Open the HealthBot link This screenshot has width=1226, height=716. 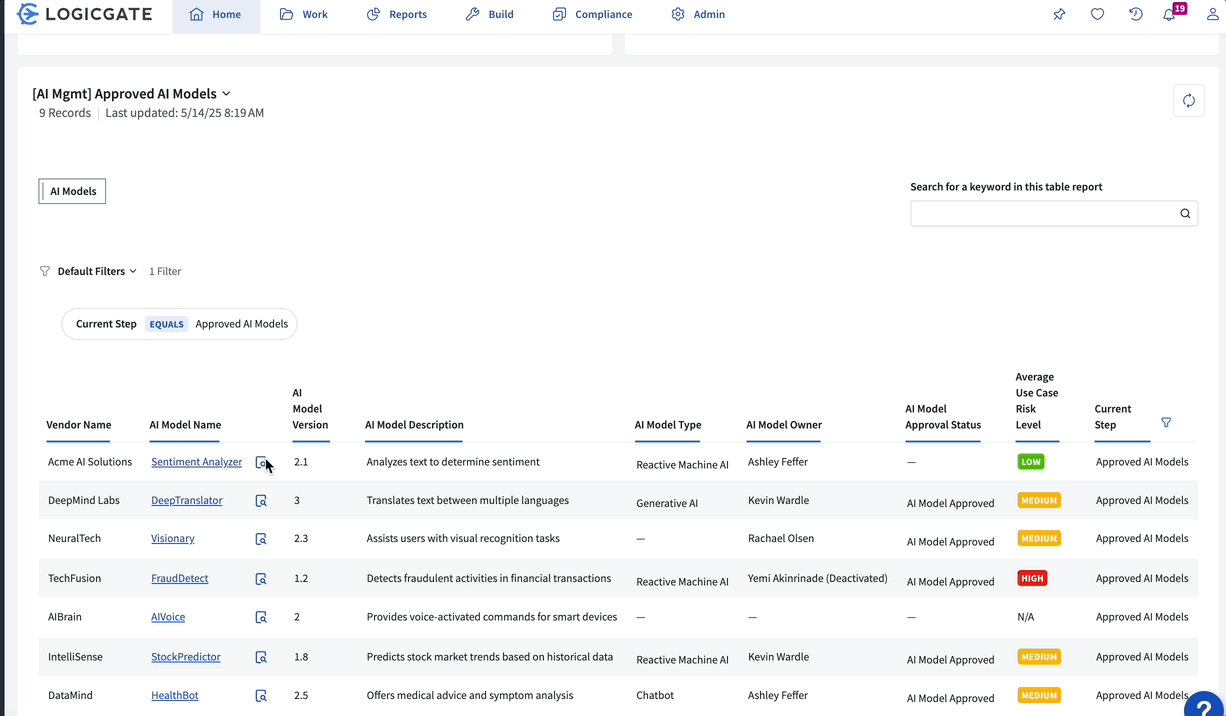175,695
